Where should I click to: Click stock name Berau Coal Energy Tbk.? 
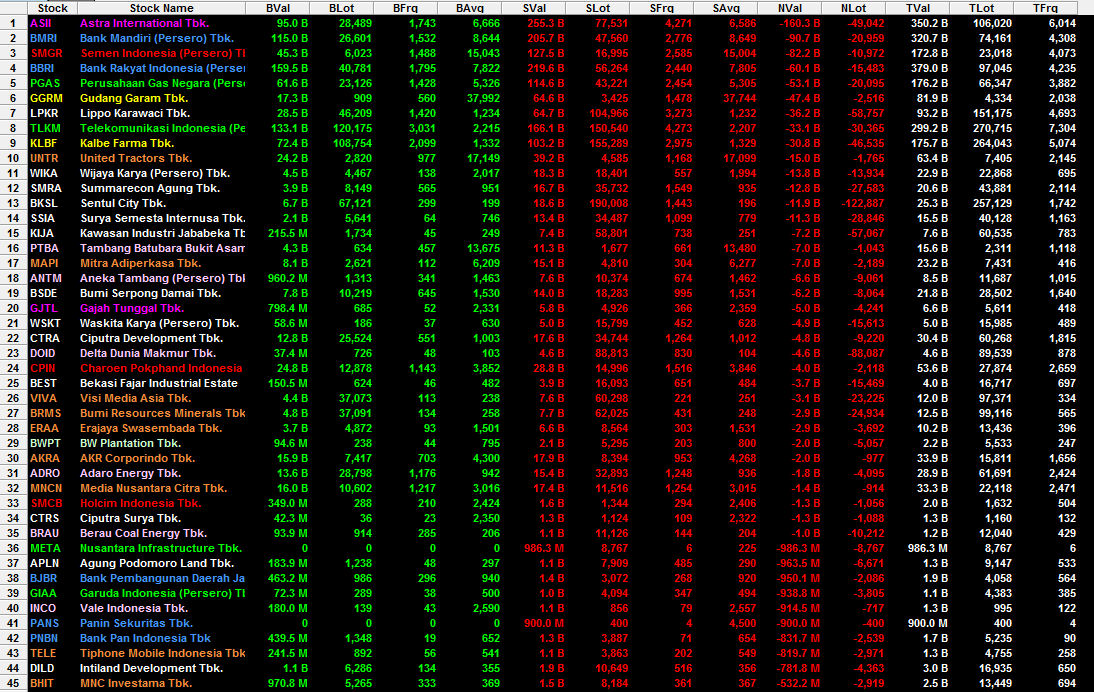point(143,533)
